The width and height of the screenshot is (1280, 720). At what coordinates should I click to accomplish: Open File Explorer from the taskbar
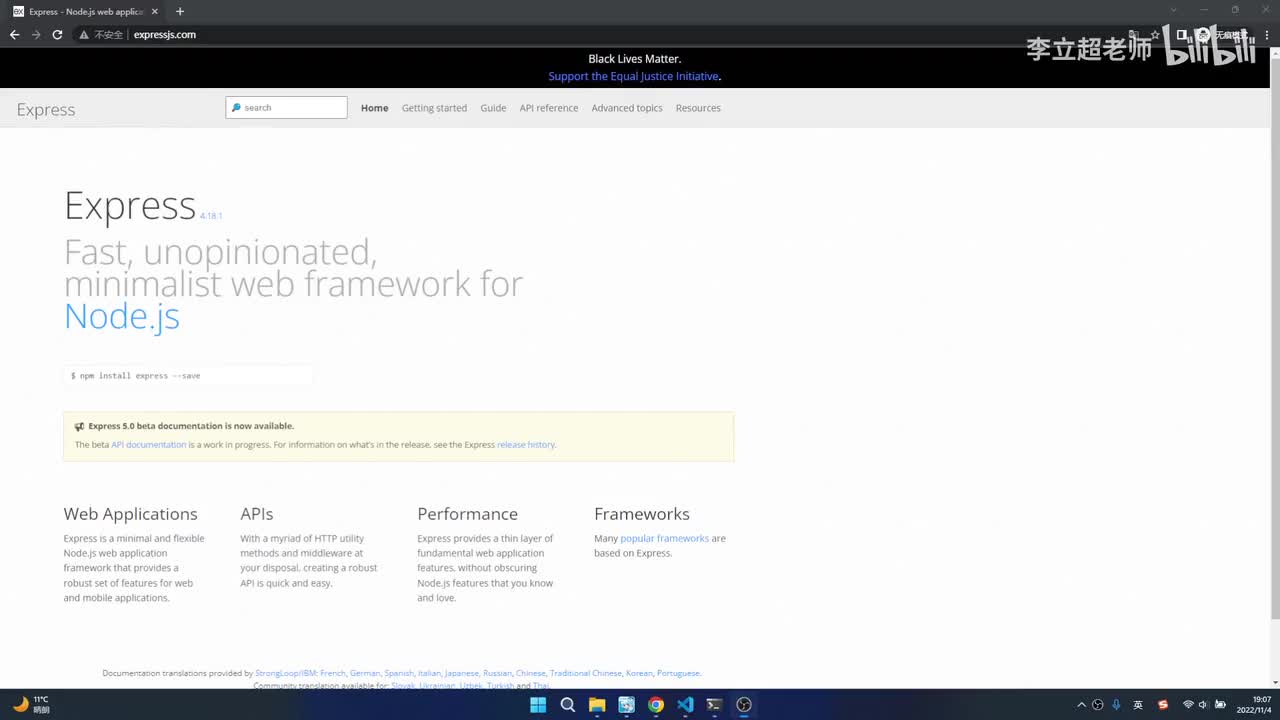[597, 705]
